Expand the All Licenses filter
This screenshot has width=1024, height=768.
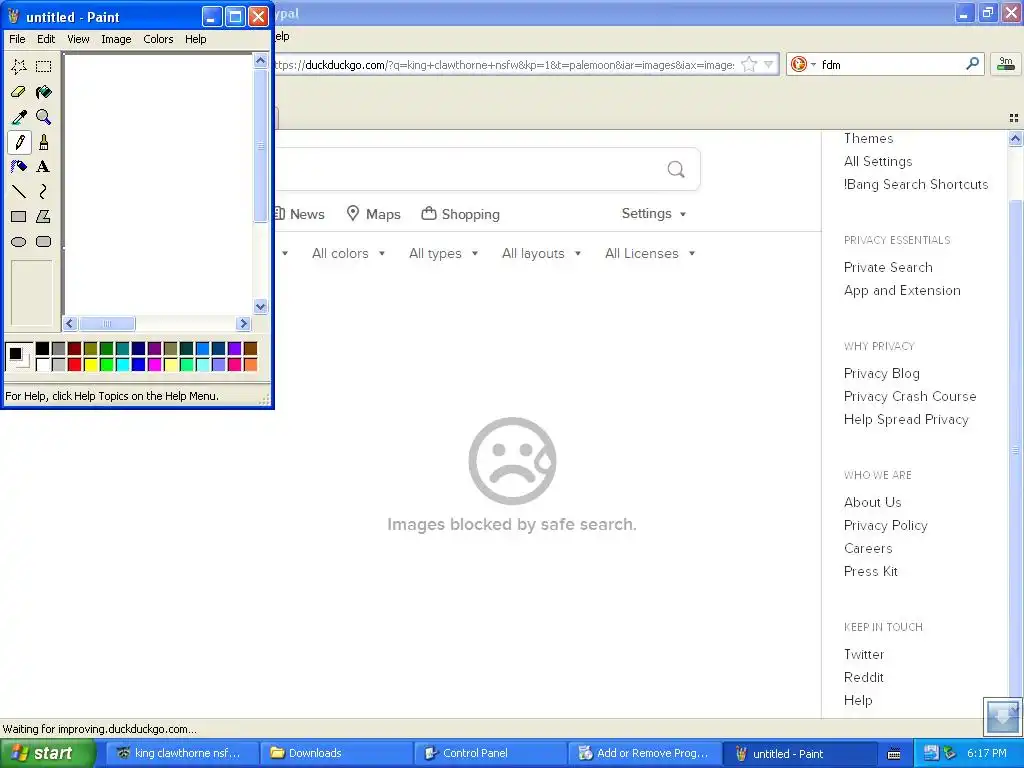(x=650, y=253)
